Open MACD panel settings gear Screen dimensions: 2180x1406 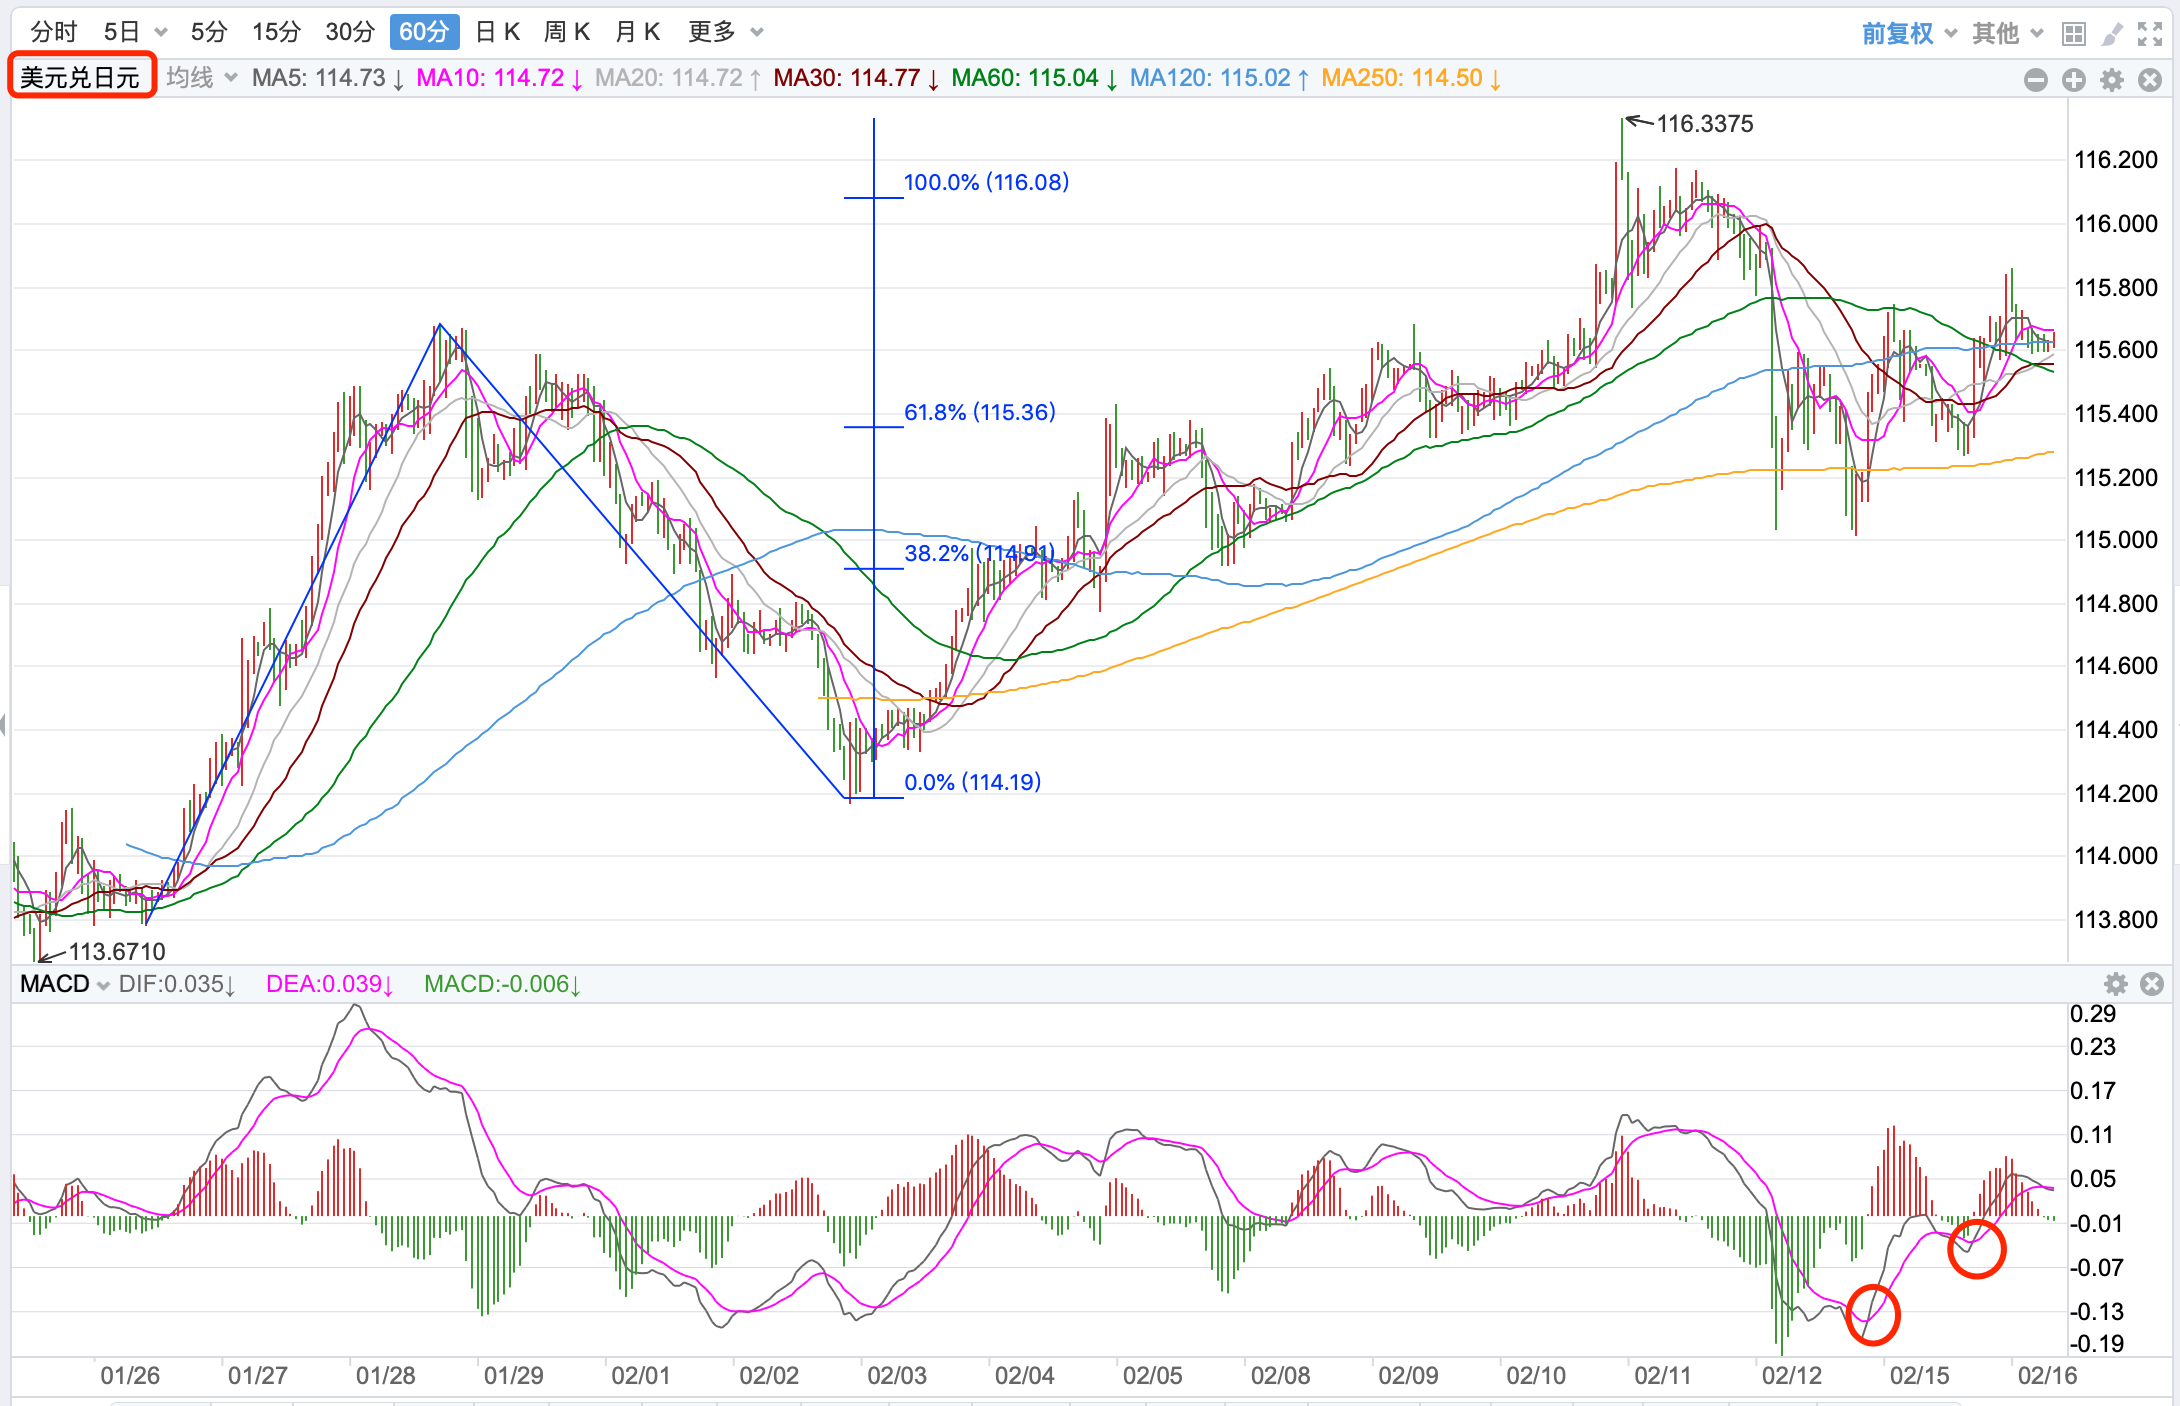coord(2116,984)
